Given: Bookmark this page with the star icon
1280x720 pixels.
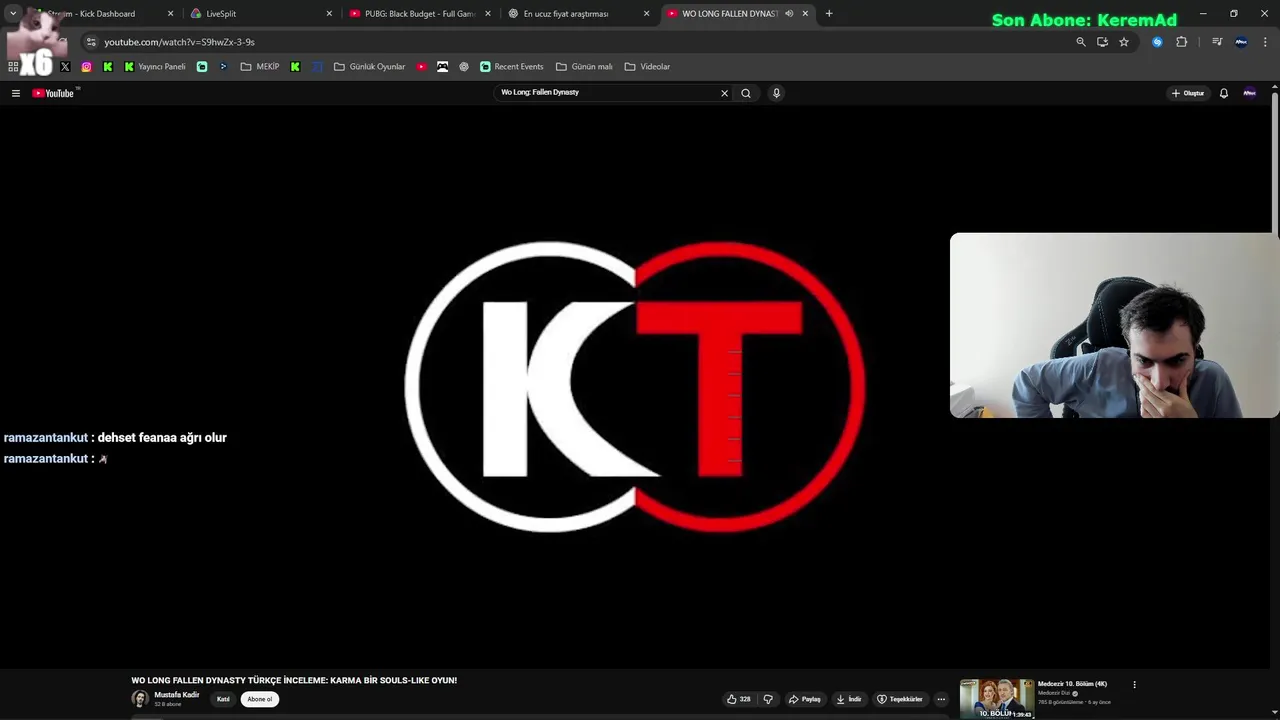Looking at the screenshot, I should coord(1124,42).
